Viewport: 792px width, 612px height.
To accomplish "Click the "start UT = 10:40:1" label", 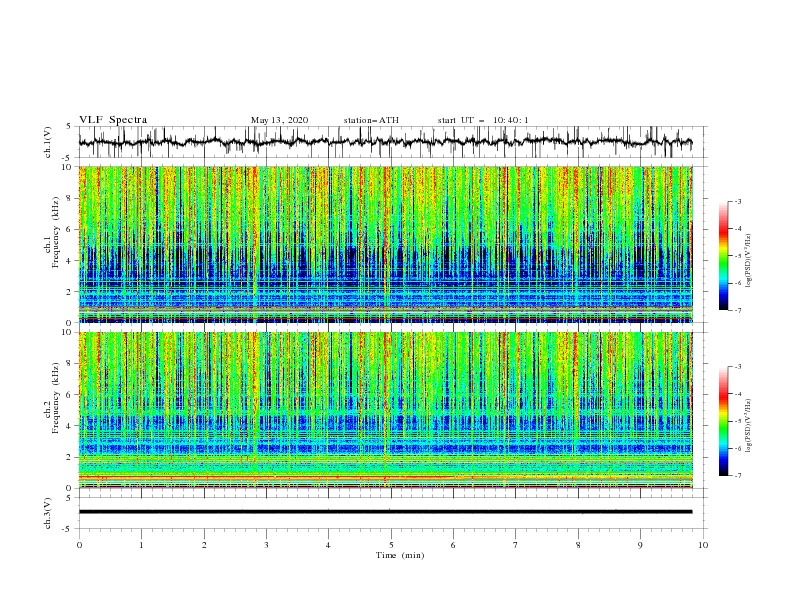I will pos(483,120).
